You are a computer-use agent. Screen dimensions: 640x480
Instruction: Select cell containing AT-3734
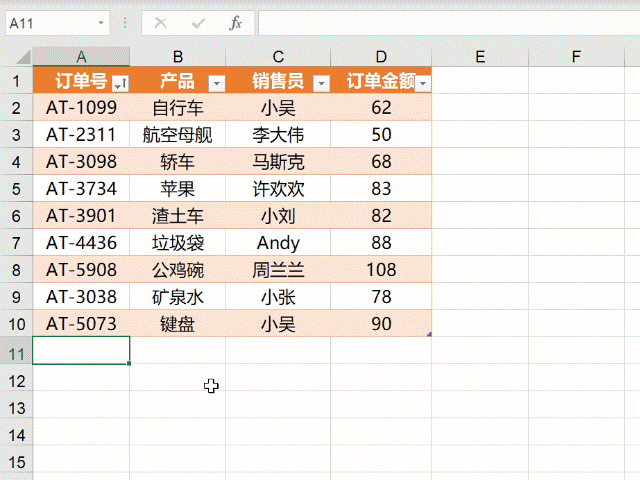(81, 189)
